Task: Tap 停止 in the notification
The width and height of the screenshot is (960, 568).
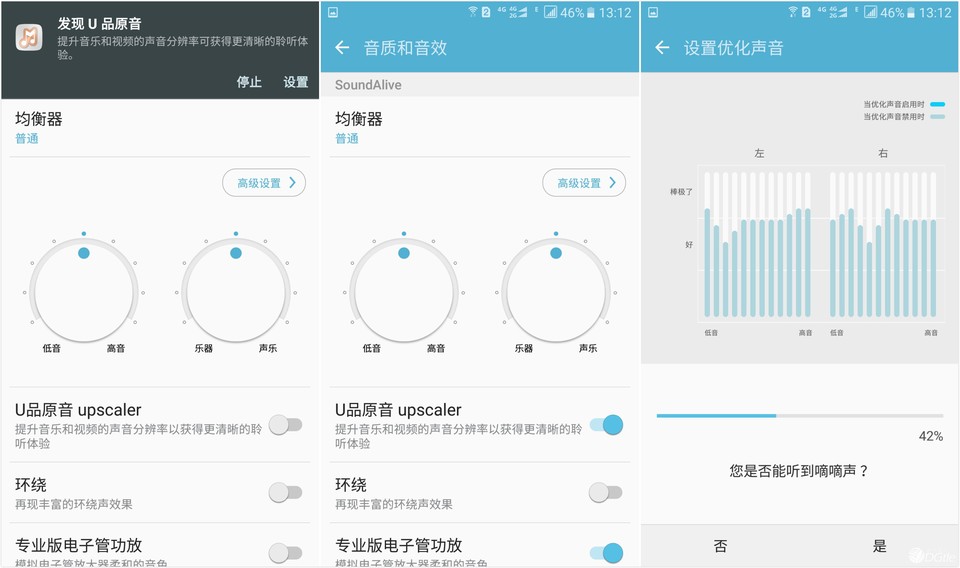Action: [249, 82]
